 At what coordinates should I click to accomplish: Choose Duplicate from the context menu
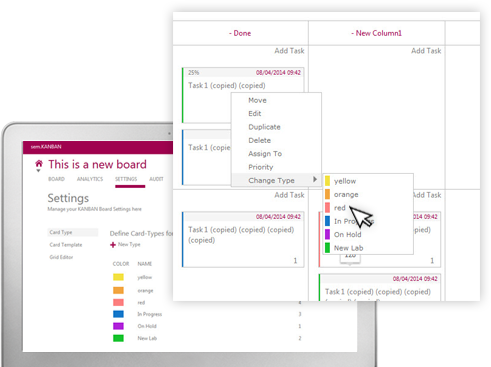click(x=264, y=127)
